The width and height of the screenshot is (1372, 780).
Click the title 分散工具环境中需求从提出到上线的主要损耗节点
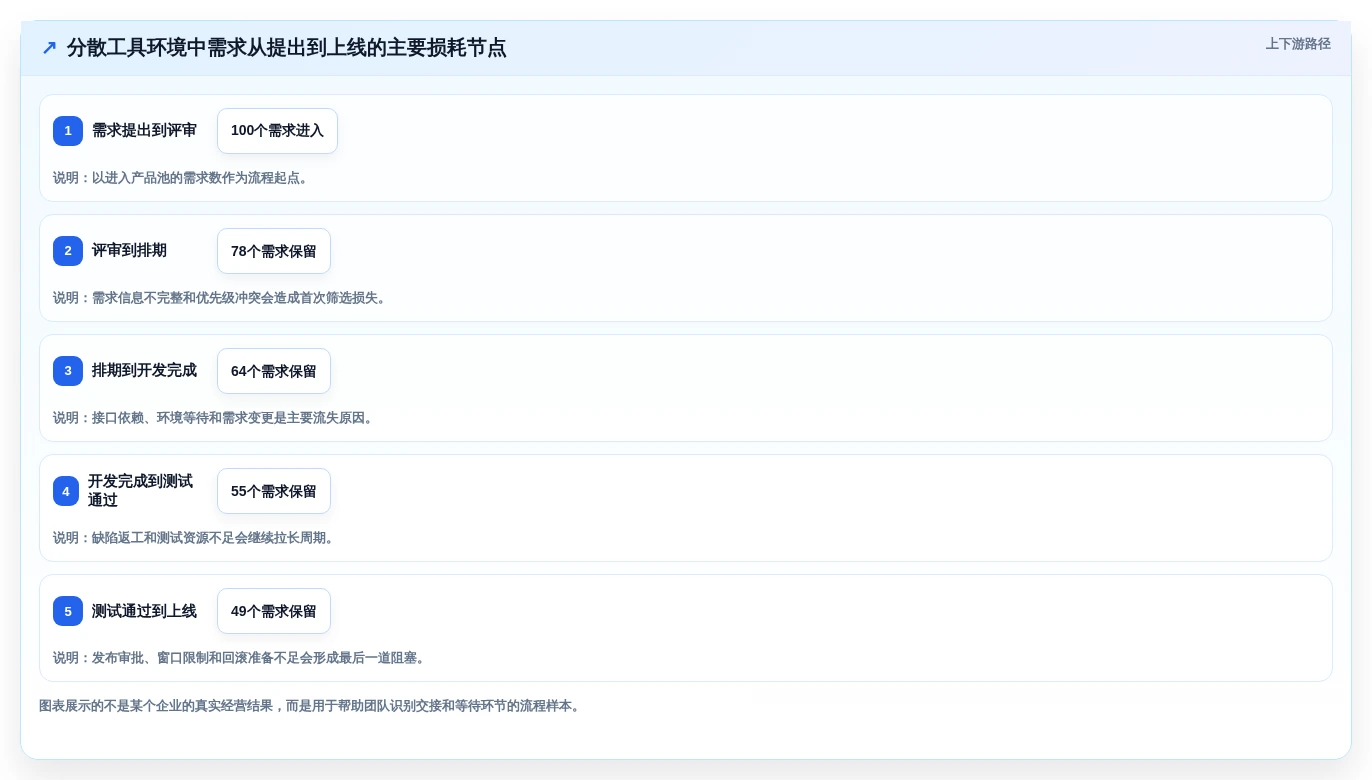pos(287,48)
